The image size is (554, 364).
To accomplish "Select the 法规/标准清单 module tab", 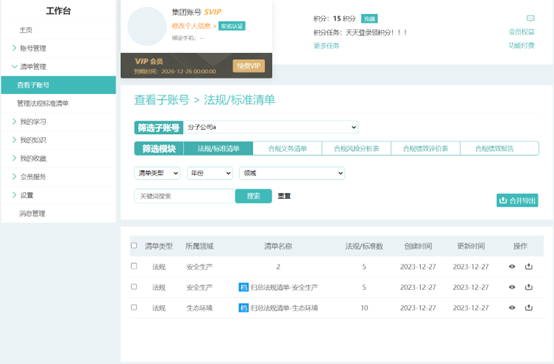I will [218, 148].
